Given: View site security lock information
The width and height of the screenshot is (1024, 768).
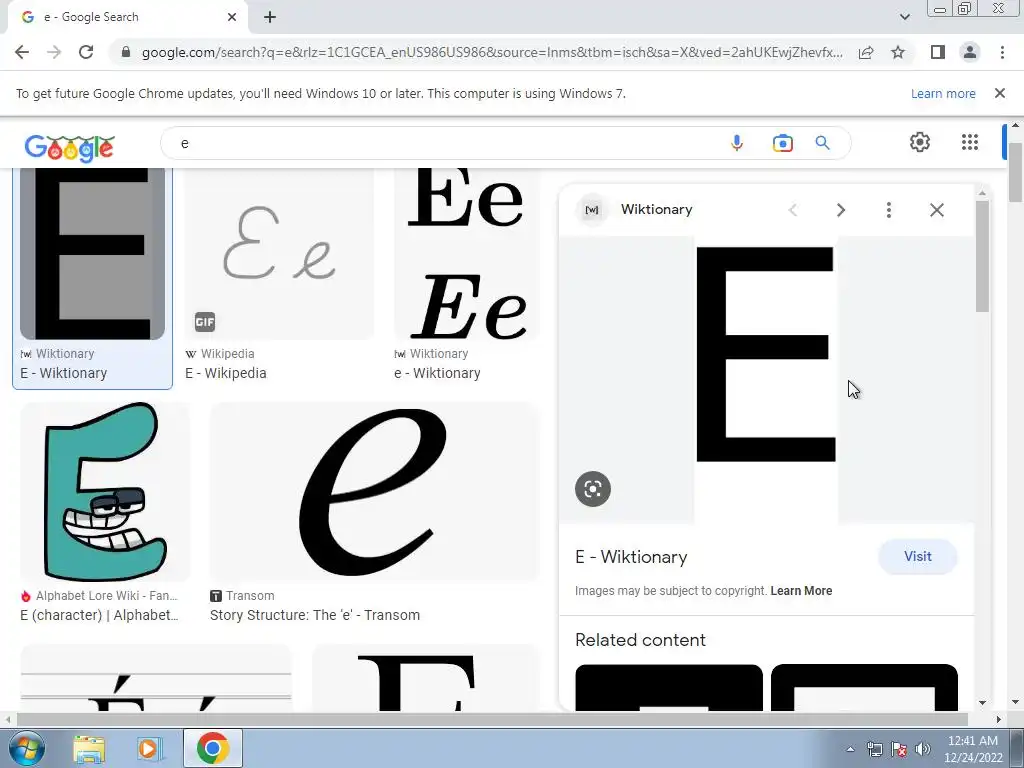Looking at the screenshot, I should 126,52.
